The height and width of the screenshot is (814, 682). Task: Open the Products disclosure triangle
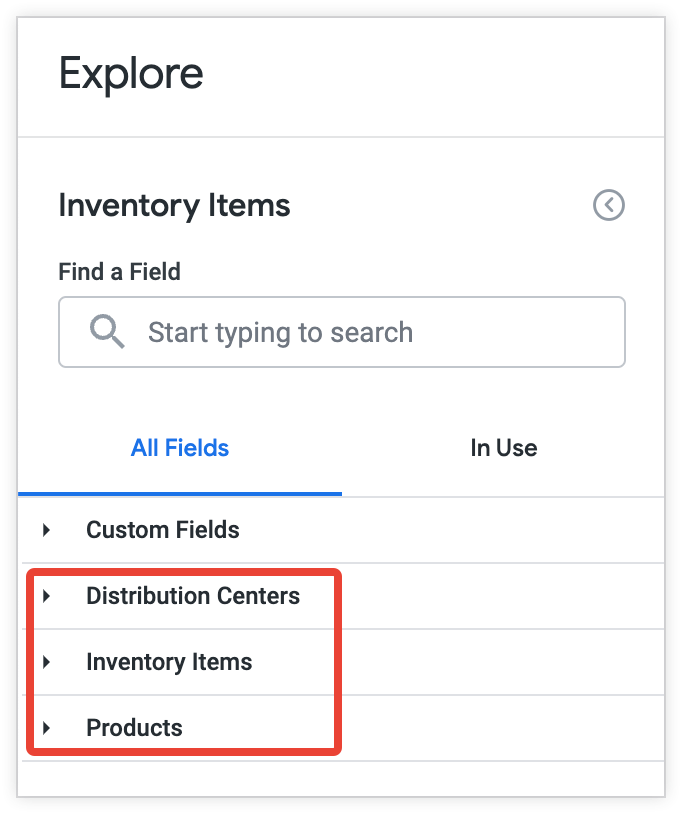click(44, 728)
